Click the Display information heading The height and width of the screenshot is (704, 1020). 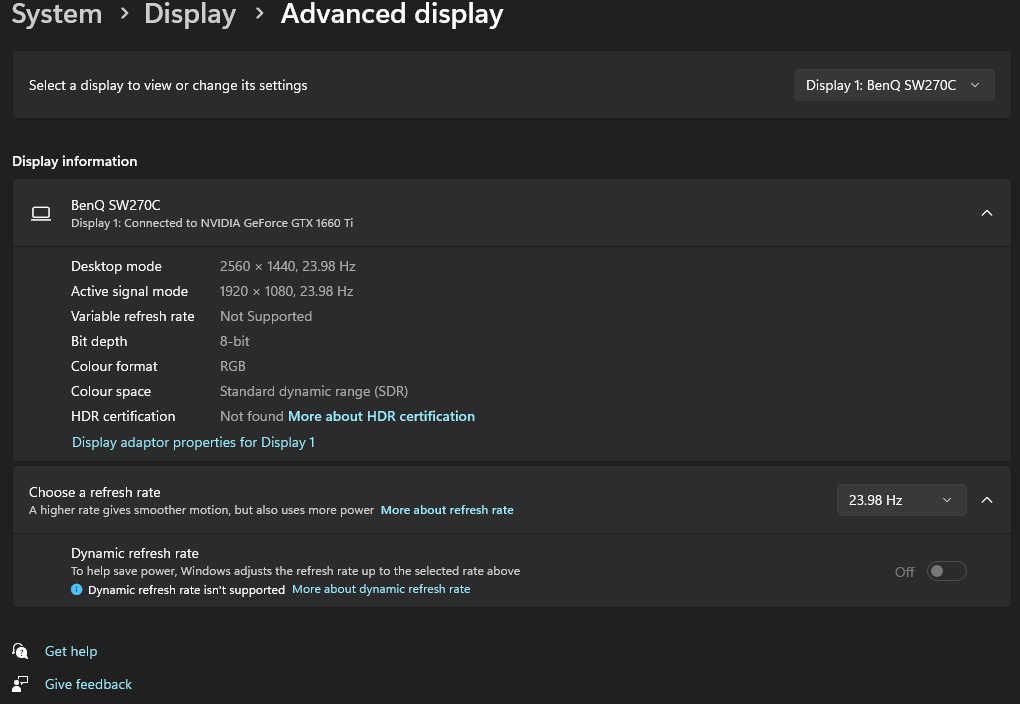[75, 161]
